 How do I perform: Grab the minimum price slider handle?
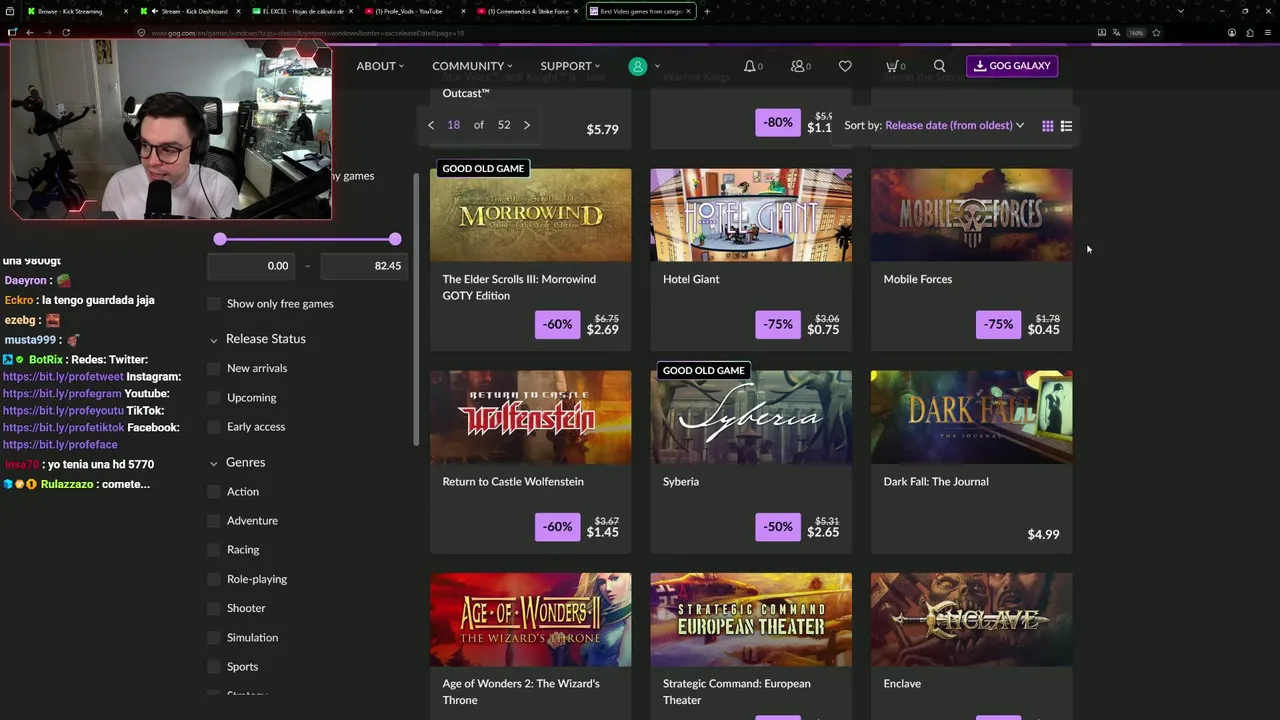tap(220, 239)
